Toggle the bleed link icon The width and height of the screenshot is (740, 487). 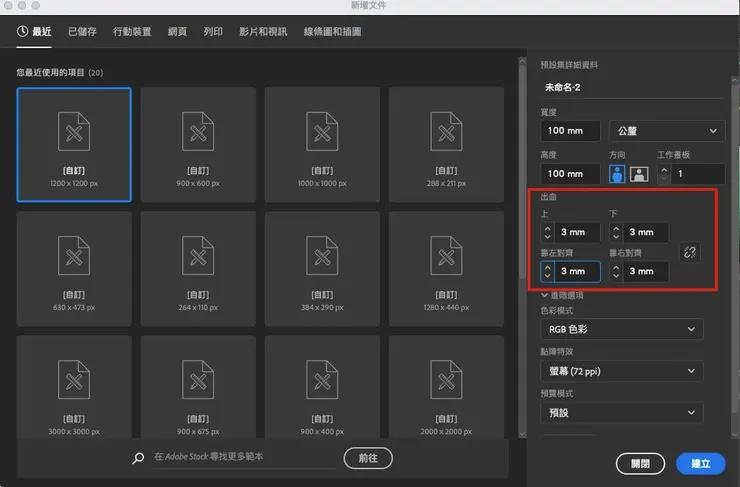click(x=690, y=252)
